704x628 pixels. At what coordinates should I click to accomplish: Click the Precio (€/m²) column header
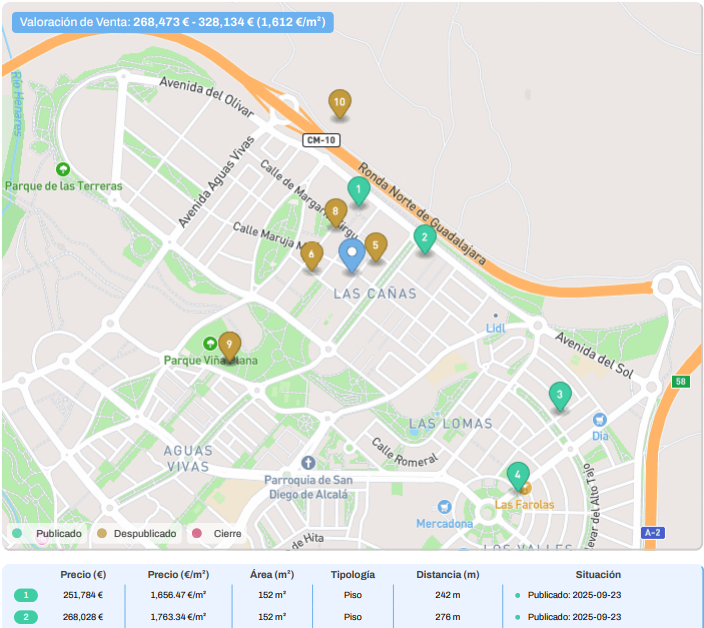178,575
